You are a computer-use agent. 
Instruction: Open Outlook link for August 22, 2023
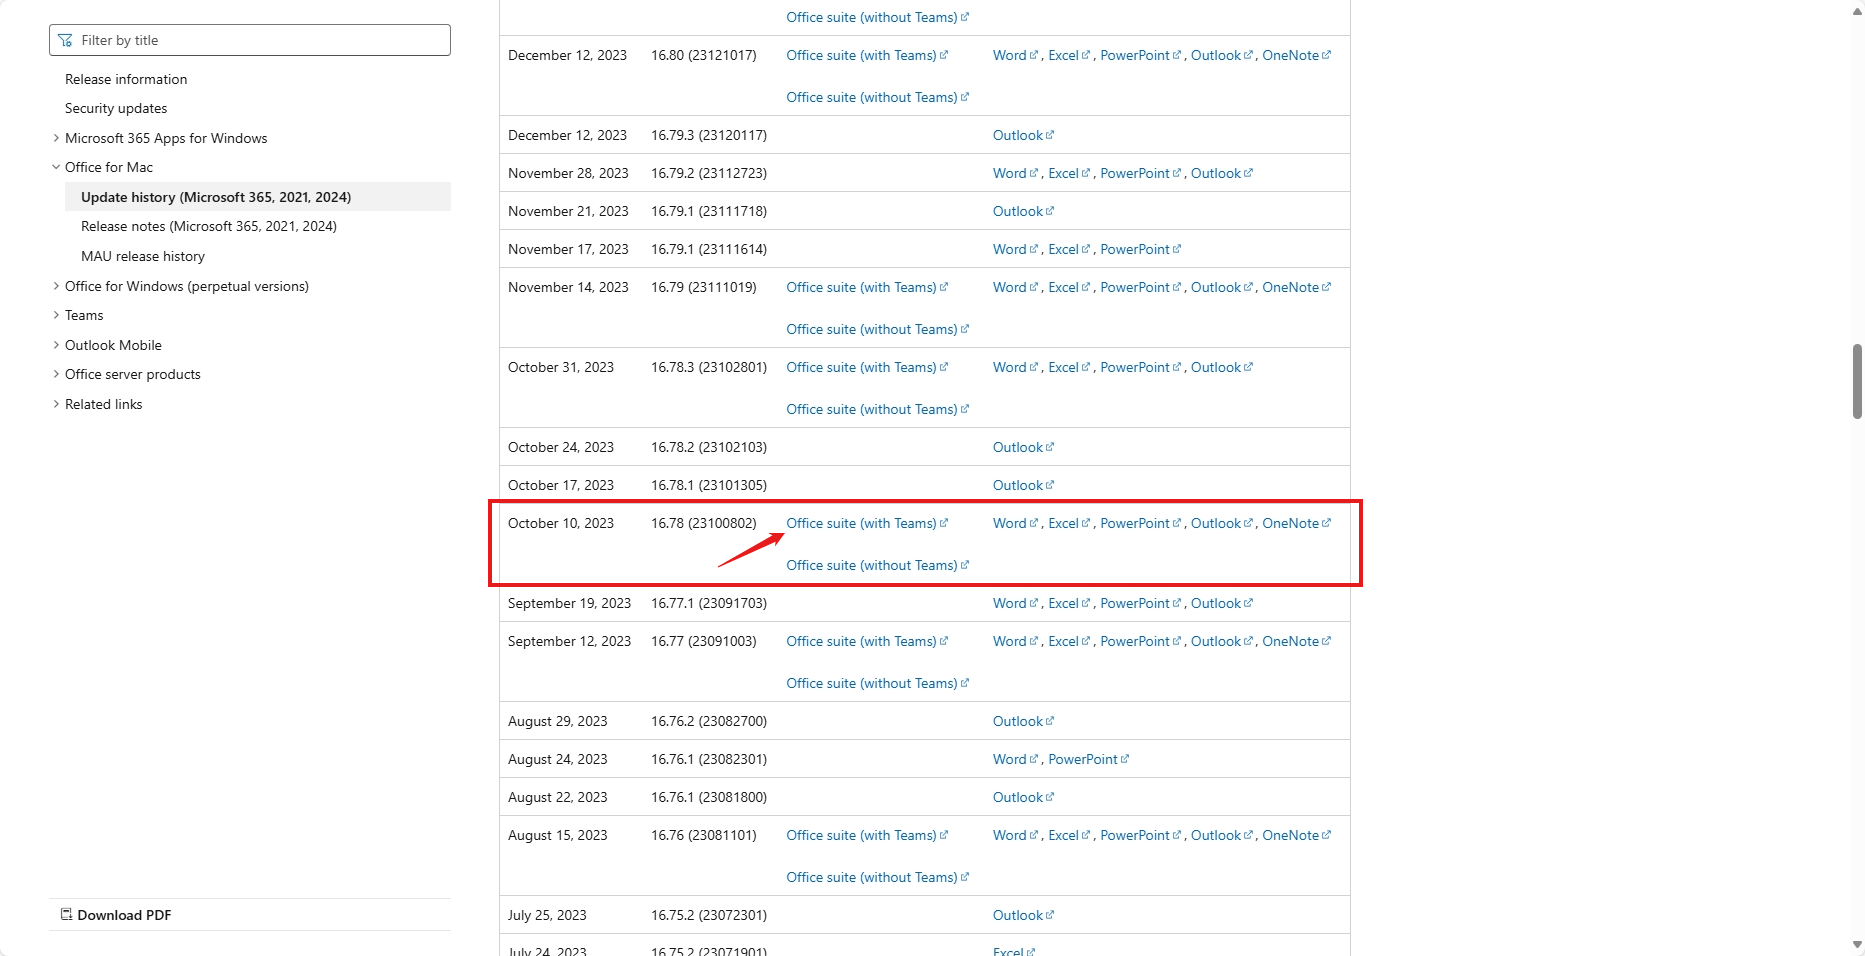pos(1023,797)
